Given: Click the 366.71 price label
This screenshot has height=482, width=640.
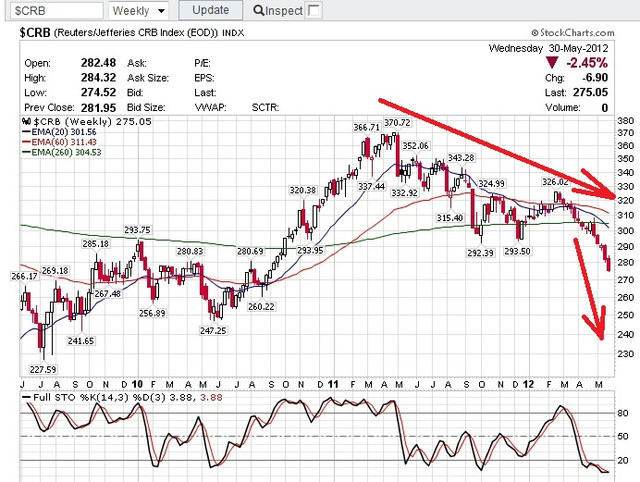Looking at the screenshot, I should pyautogui.click(x=366, y=127).
